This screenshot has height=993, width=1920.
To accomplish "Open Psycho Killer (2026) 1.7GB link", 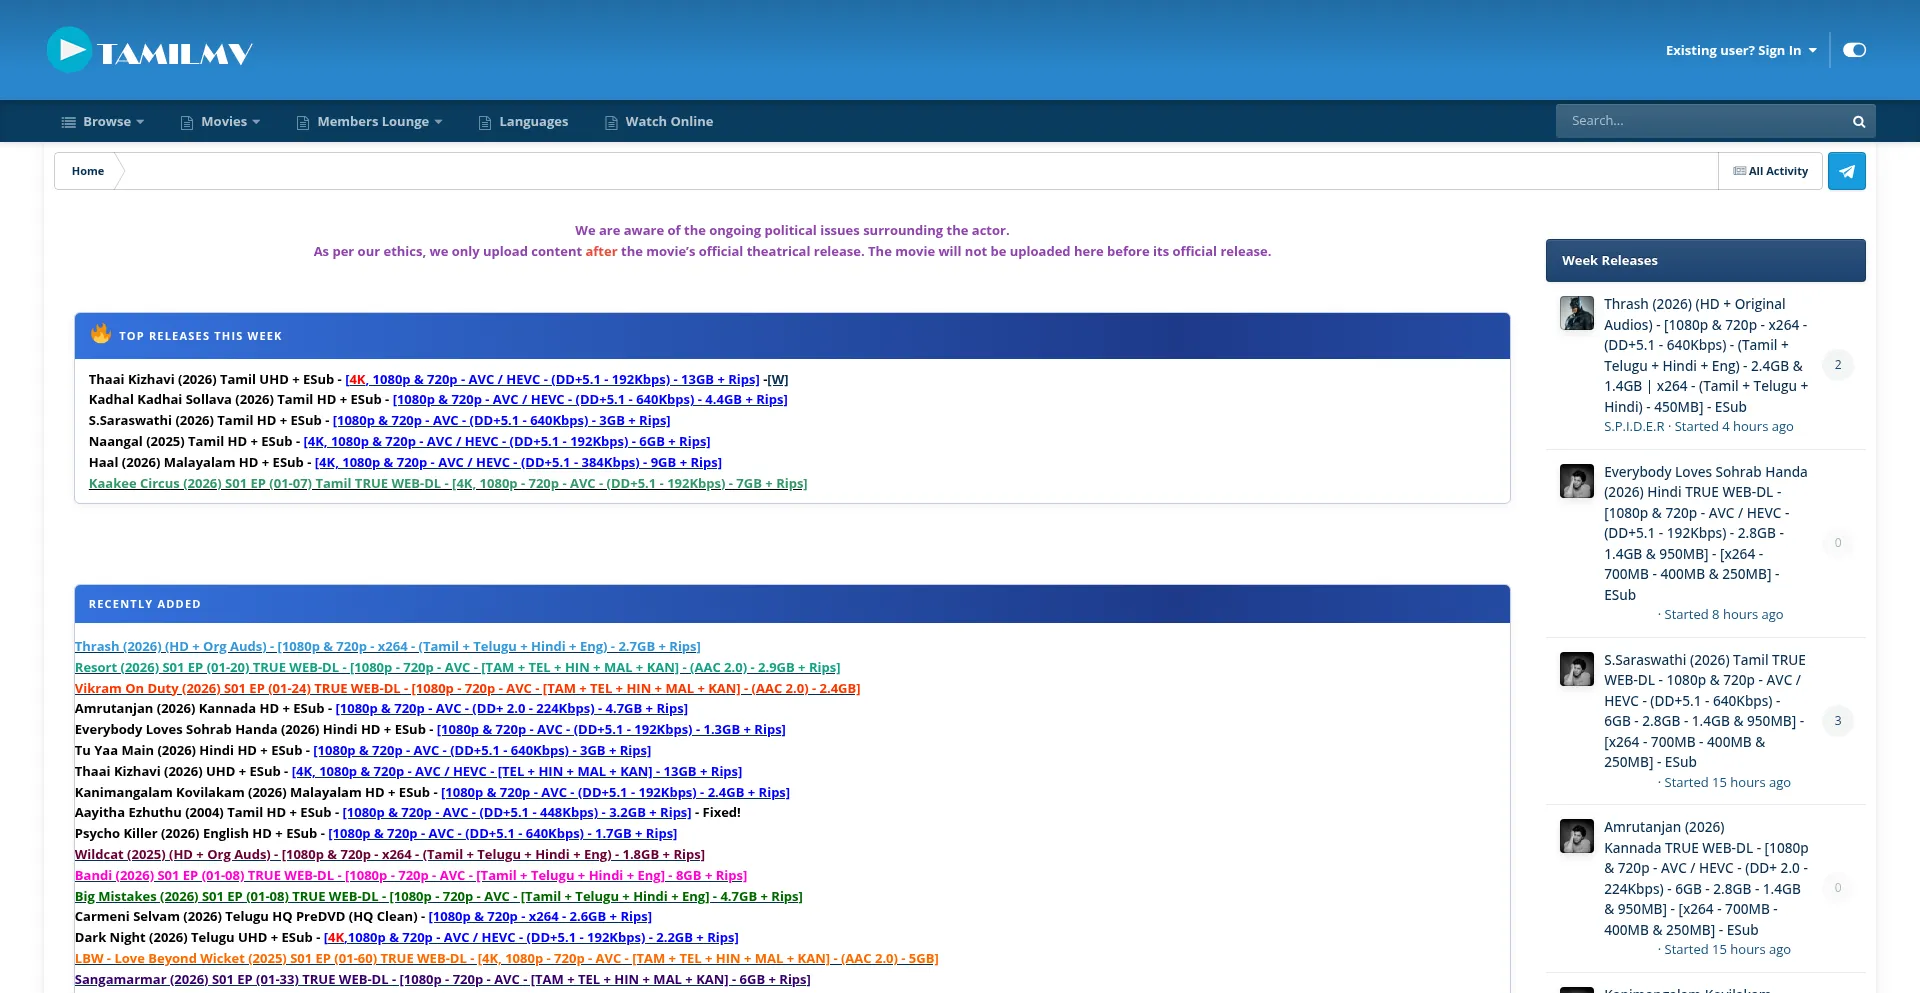I will (503, 834).
